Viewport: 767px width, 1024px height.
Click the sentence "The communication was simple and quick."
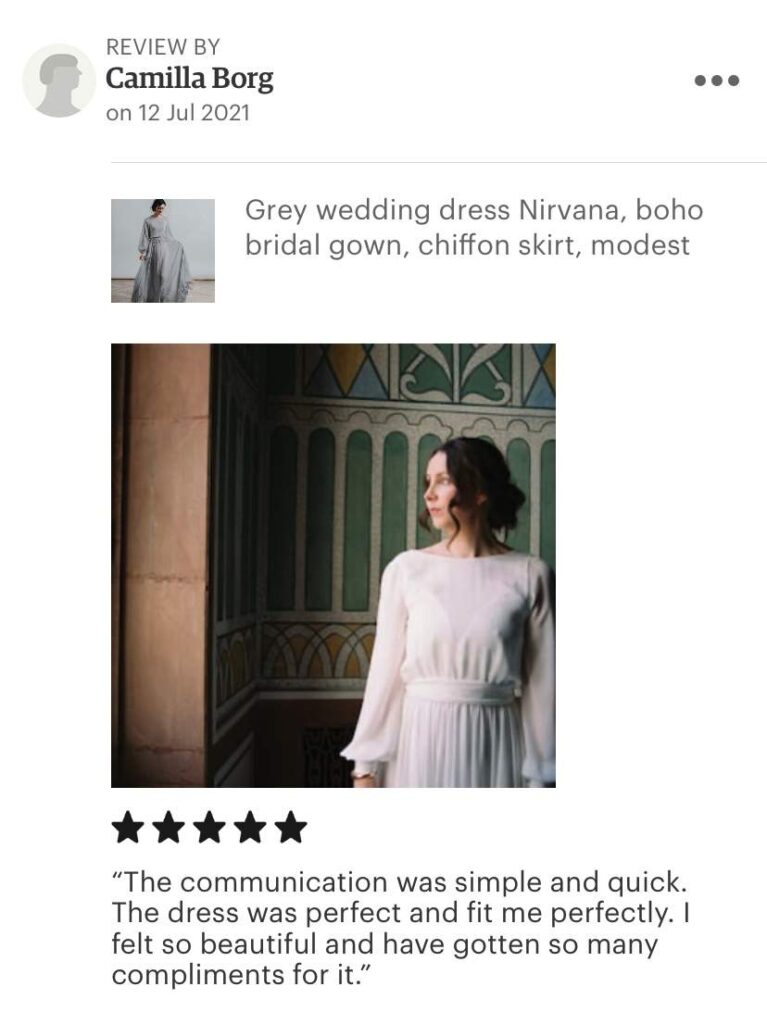400,882
